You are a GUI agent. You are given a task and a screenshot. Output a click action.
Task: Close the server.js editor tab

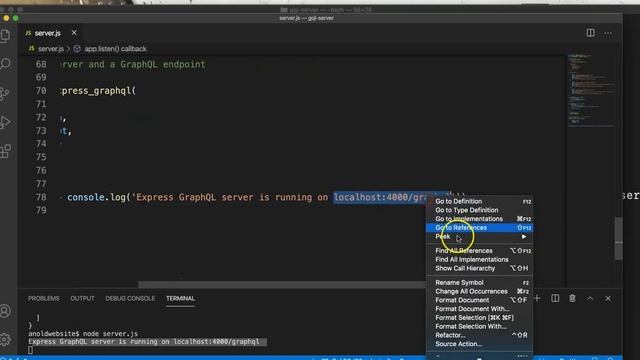pyautogui.click(x=74, y=33)
